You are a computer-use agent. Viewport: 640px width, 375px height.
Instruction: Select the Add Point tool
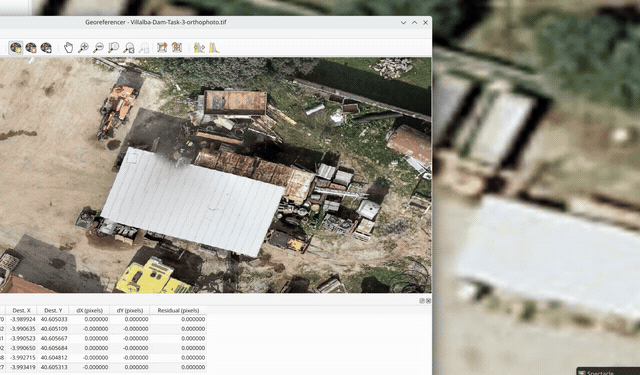click(16, 48)
